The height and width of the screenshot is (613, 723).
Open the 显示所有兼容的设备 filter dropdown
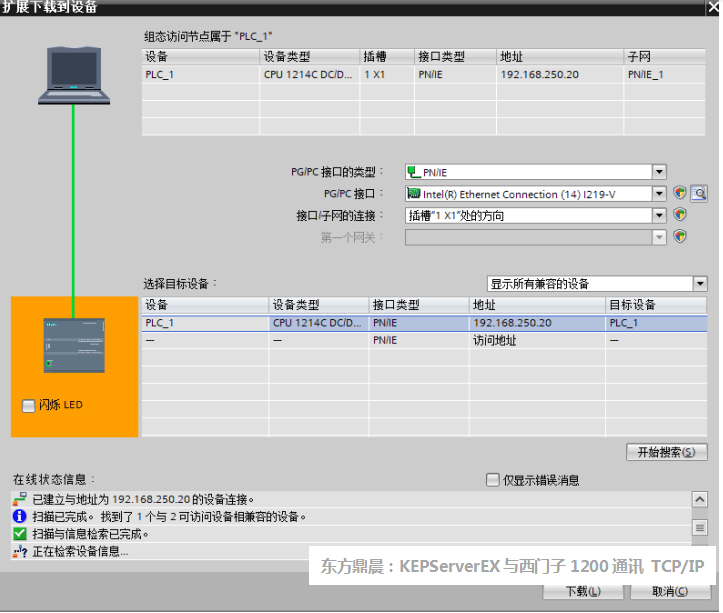(700, 284)
